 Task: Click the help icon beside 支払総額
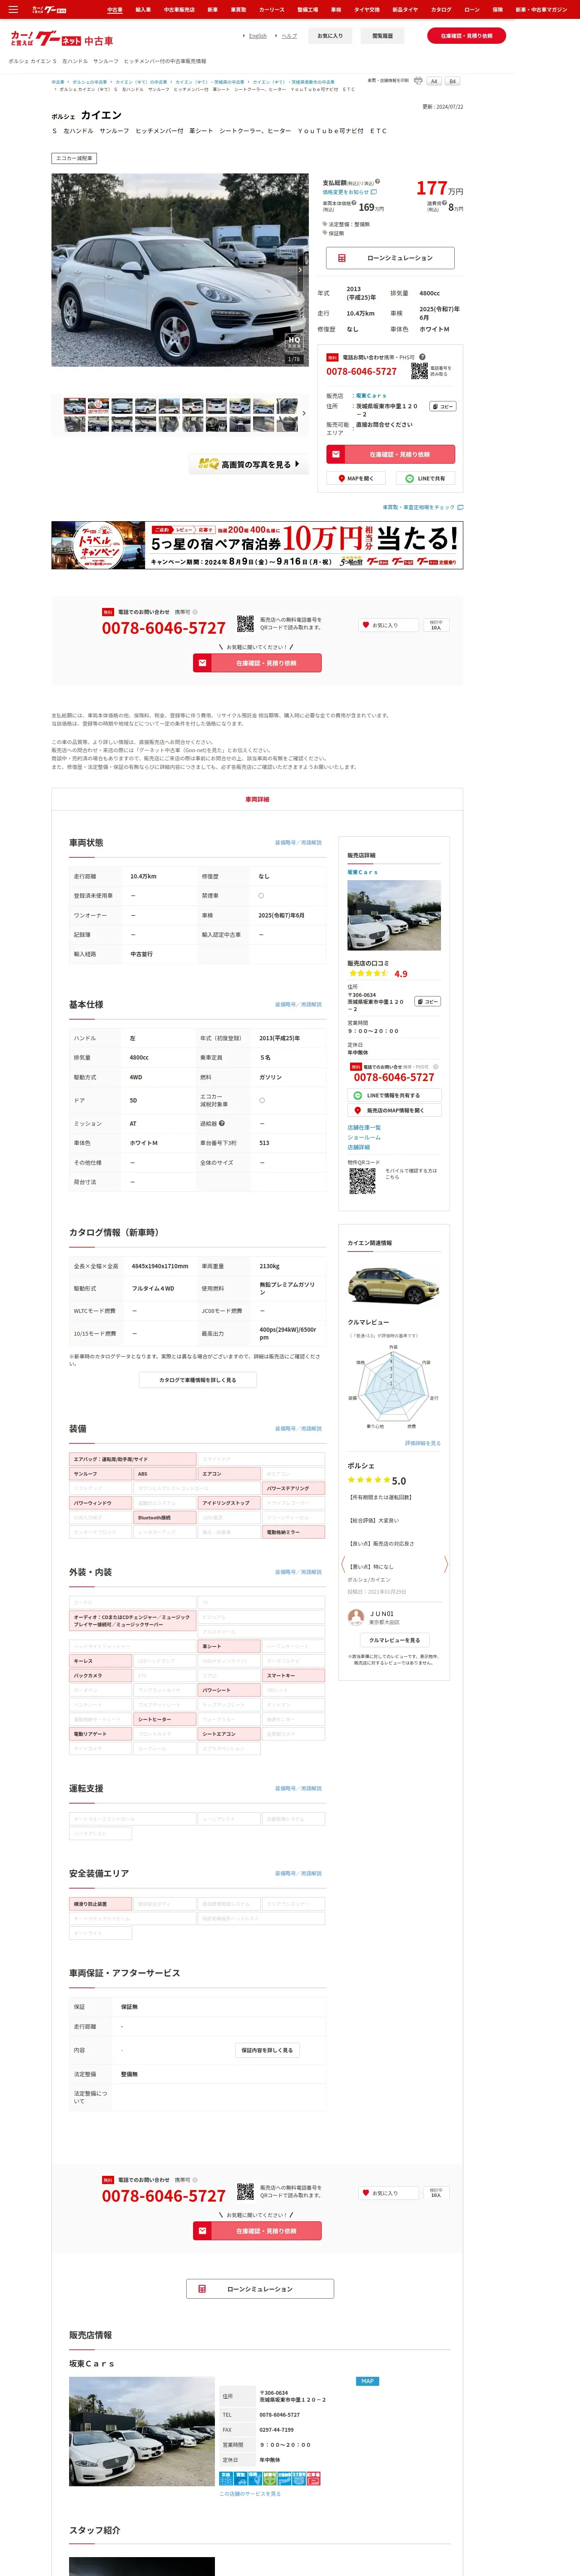(x=378, y=182)
